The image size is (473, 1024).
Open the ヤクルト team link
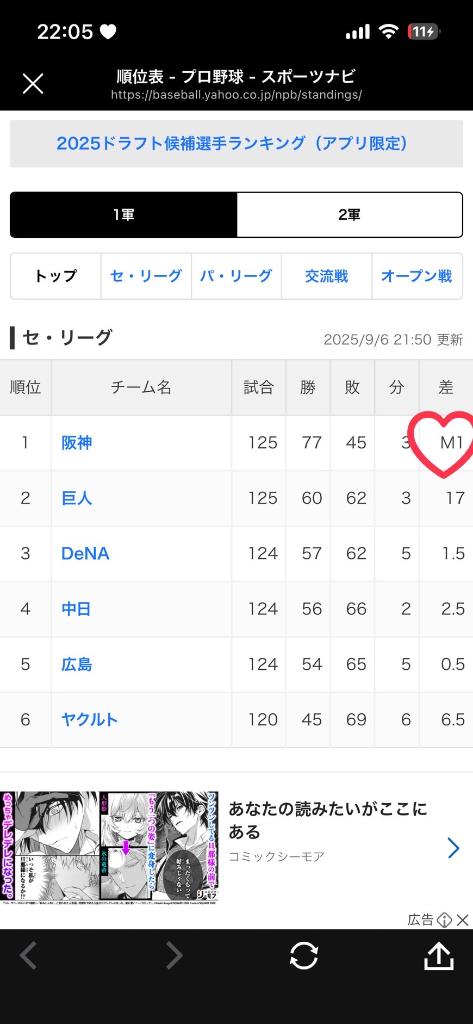click(x=90, y=720)
